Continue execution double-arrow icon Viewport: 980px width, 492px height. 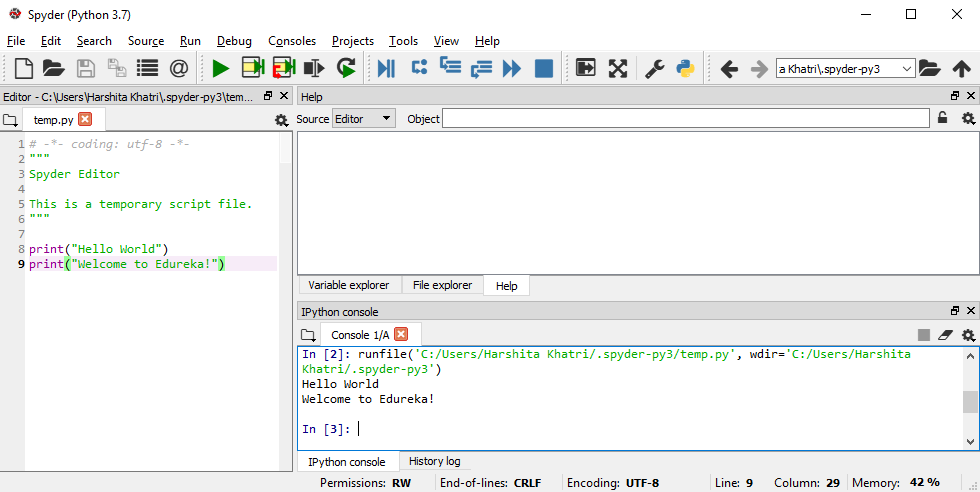[512, 68]
